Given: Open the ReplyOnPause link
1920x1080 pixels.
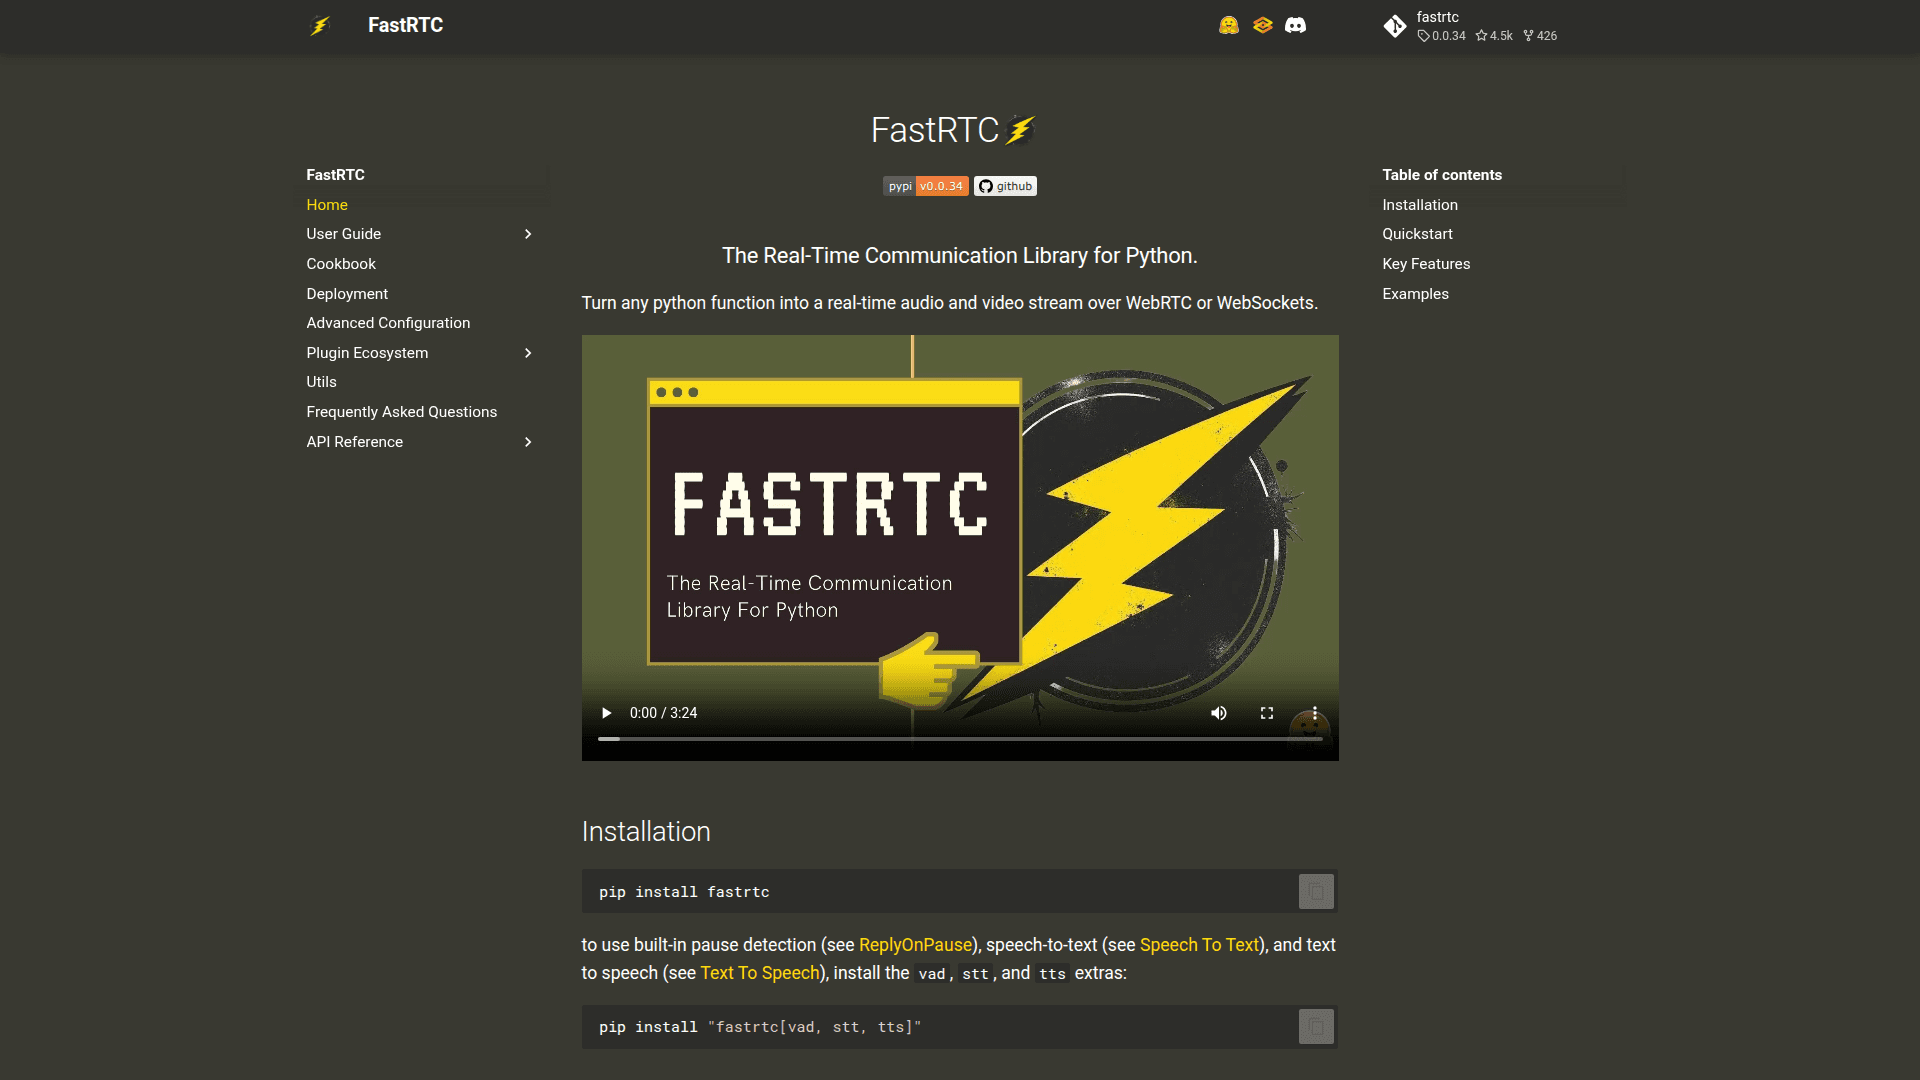Looking at the screenshot, I should [x=916, y=944].
